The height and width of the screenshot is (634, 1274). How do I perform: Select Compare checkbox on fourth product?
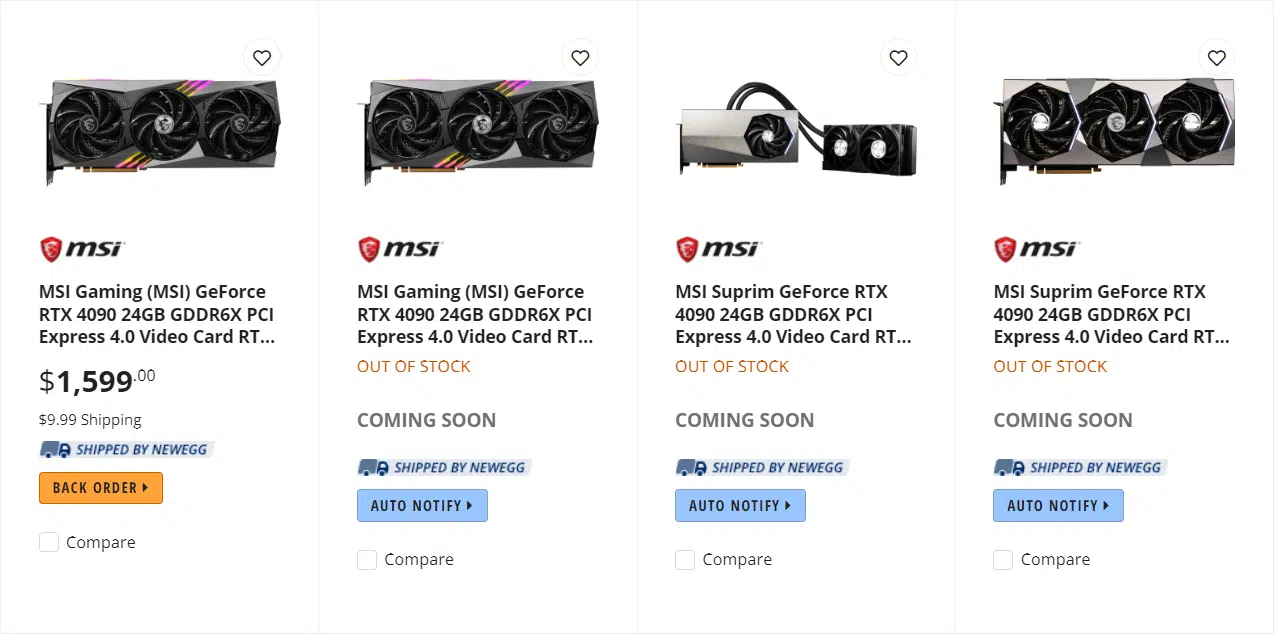(1003, 559)
